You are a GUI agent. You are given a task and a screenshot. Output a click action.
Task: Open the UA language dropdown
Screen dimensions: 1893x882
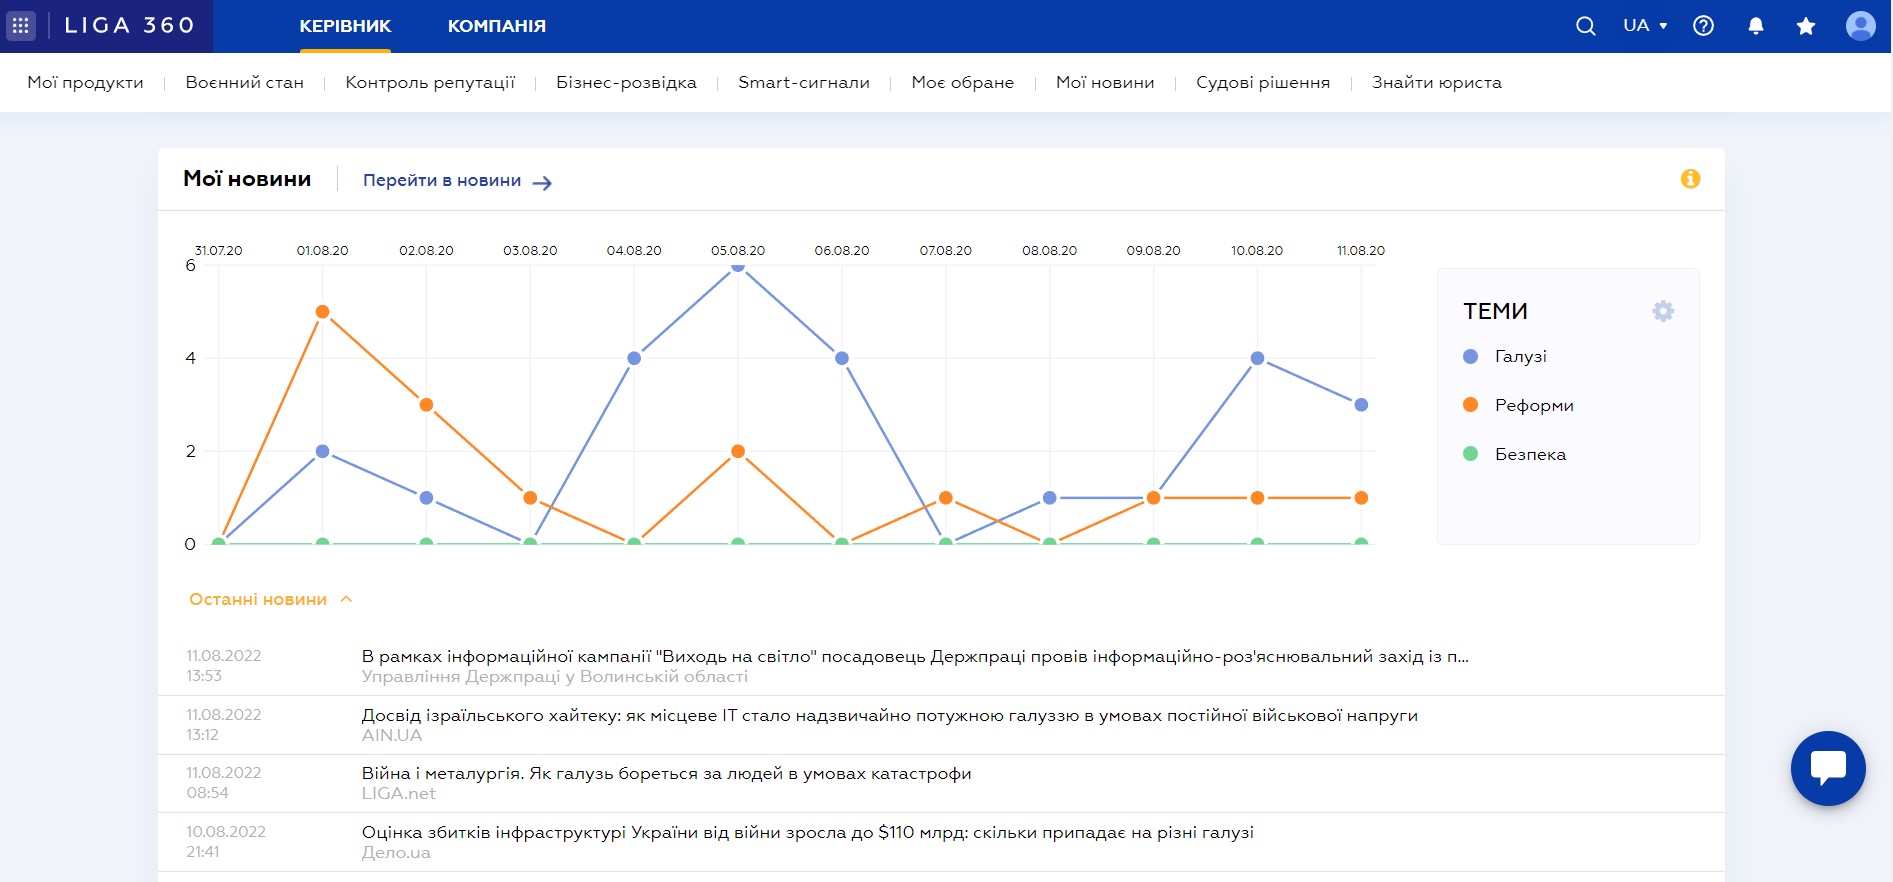coord(1645,26)
